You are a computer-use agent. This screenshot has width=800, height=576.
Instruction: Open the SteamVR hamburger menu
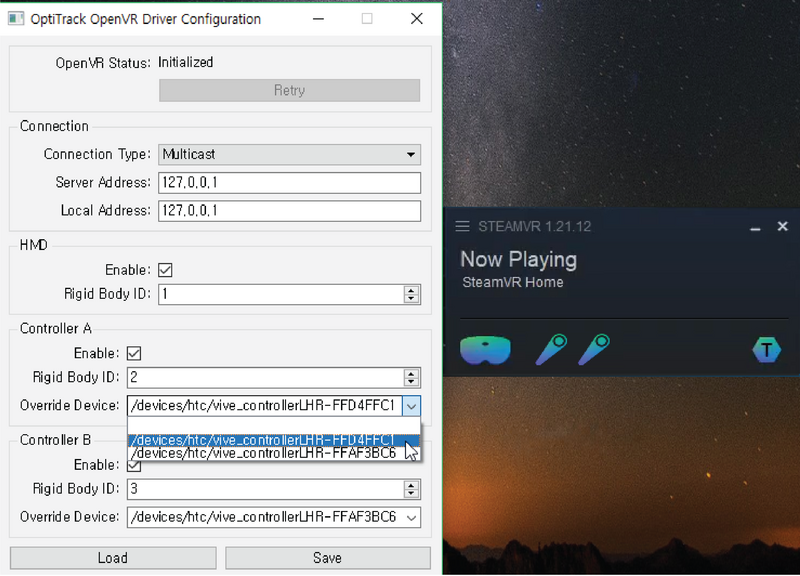pos(462,226)
